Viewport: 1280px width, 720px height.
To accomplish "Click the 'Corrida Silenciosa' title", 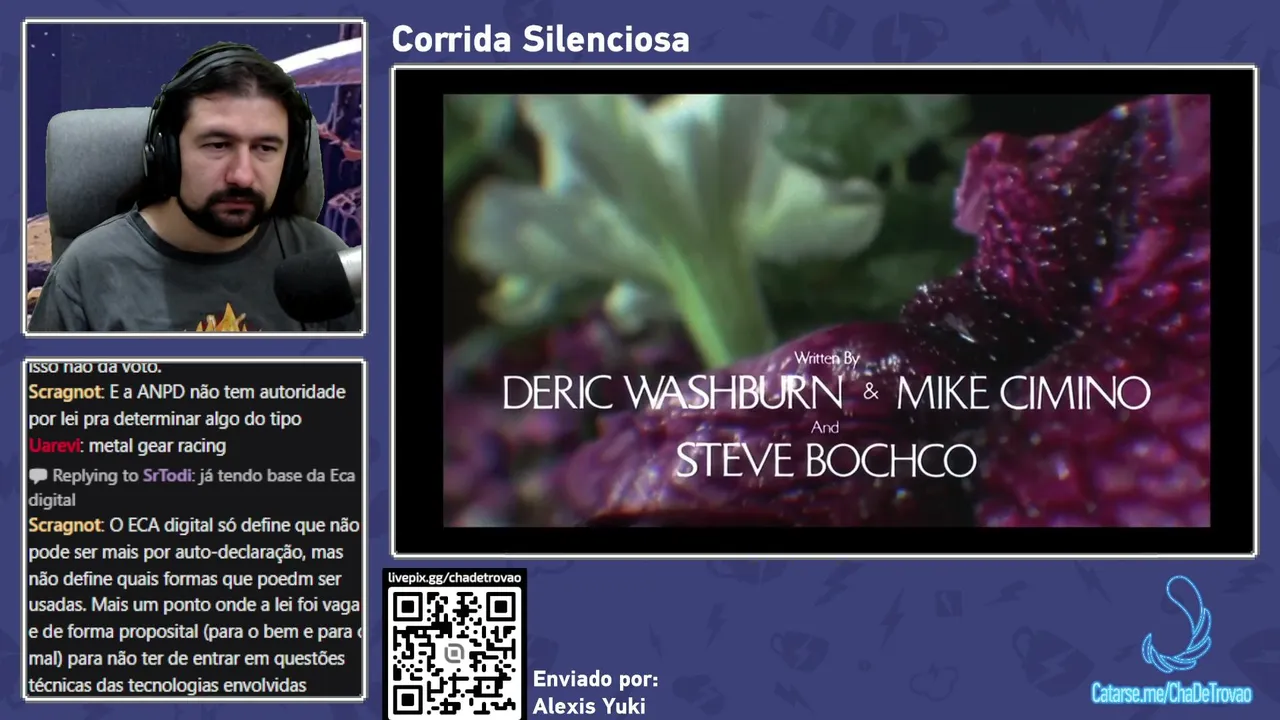I will click(540, 39).
